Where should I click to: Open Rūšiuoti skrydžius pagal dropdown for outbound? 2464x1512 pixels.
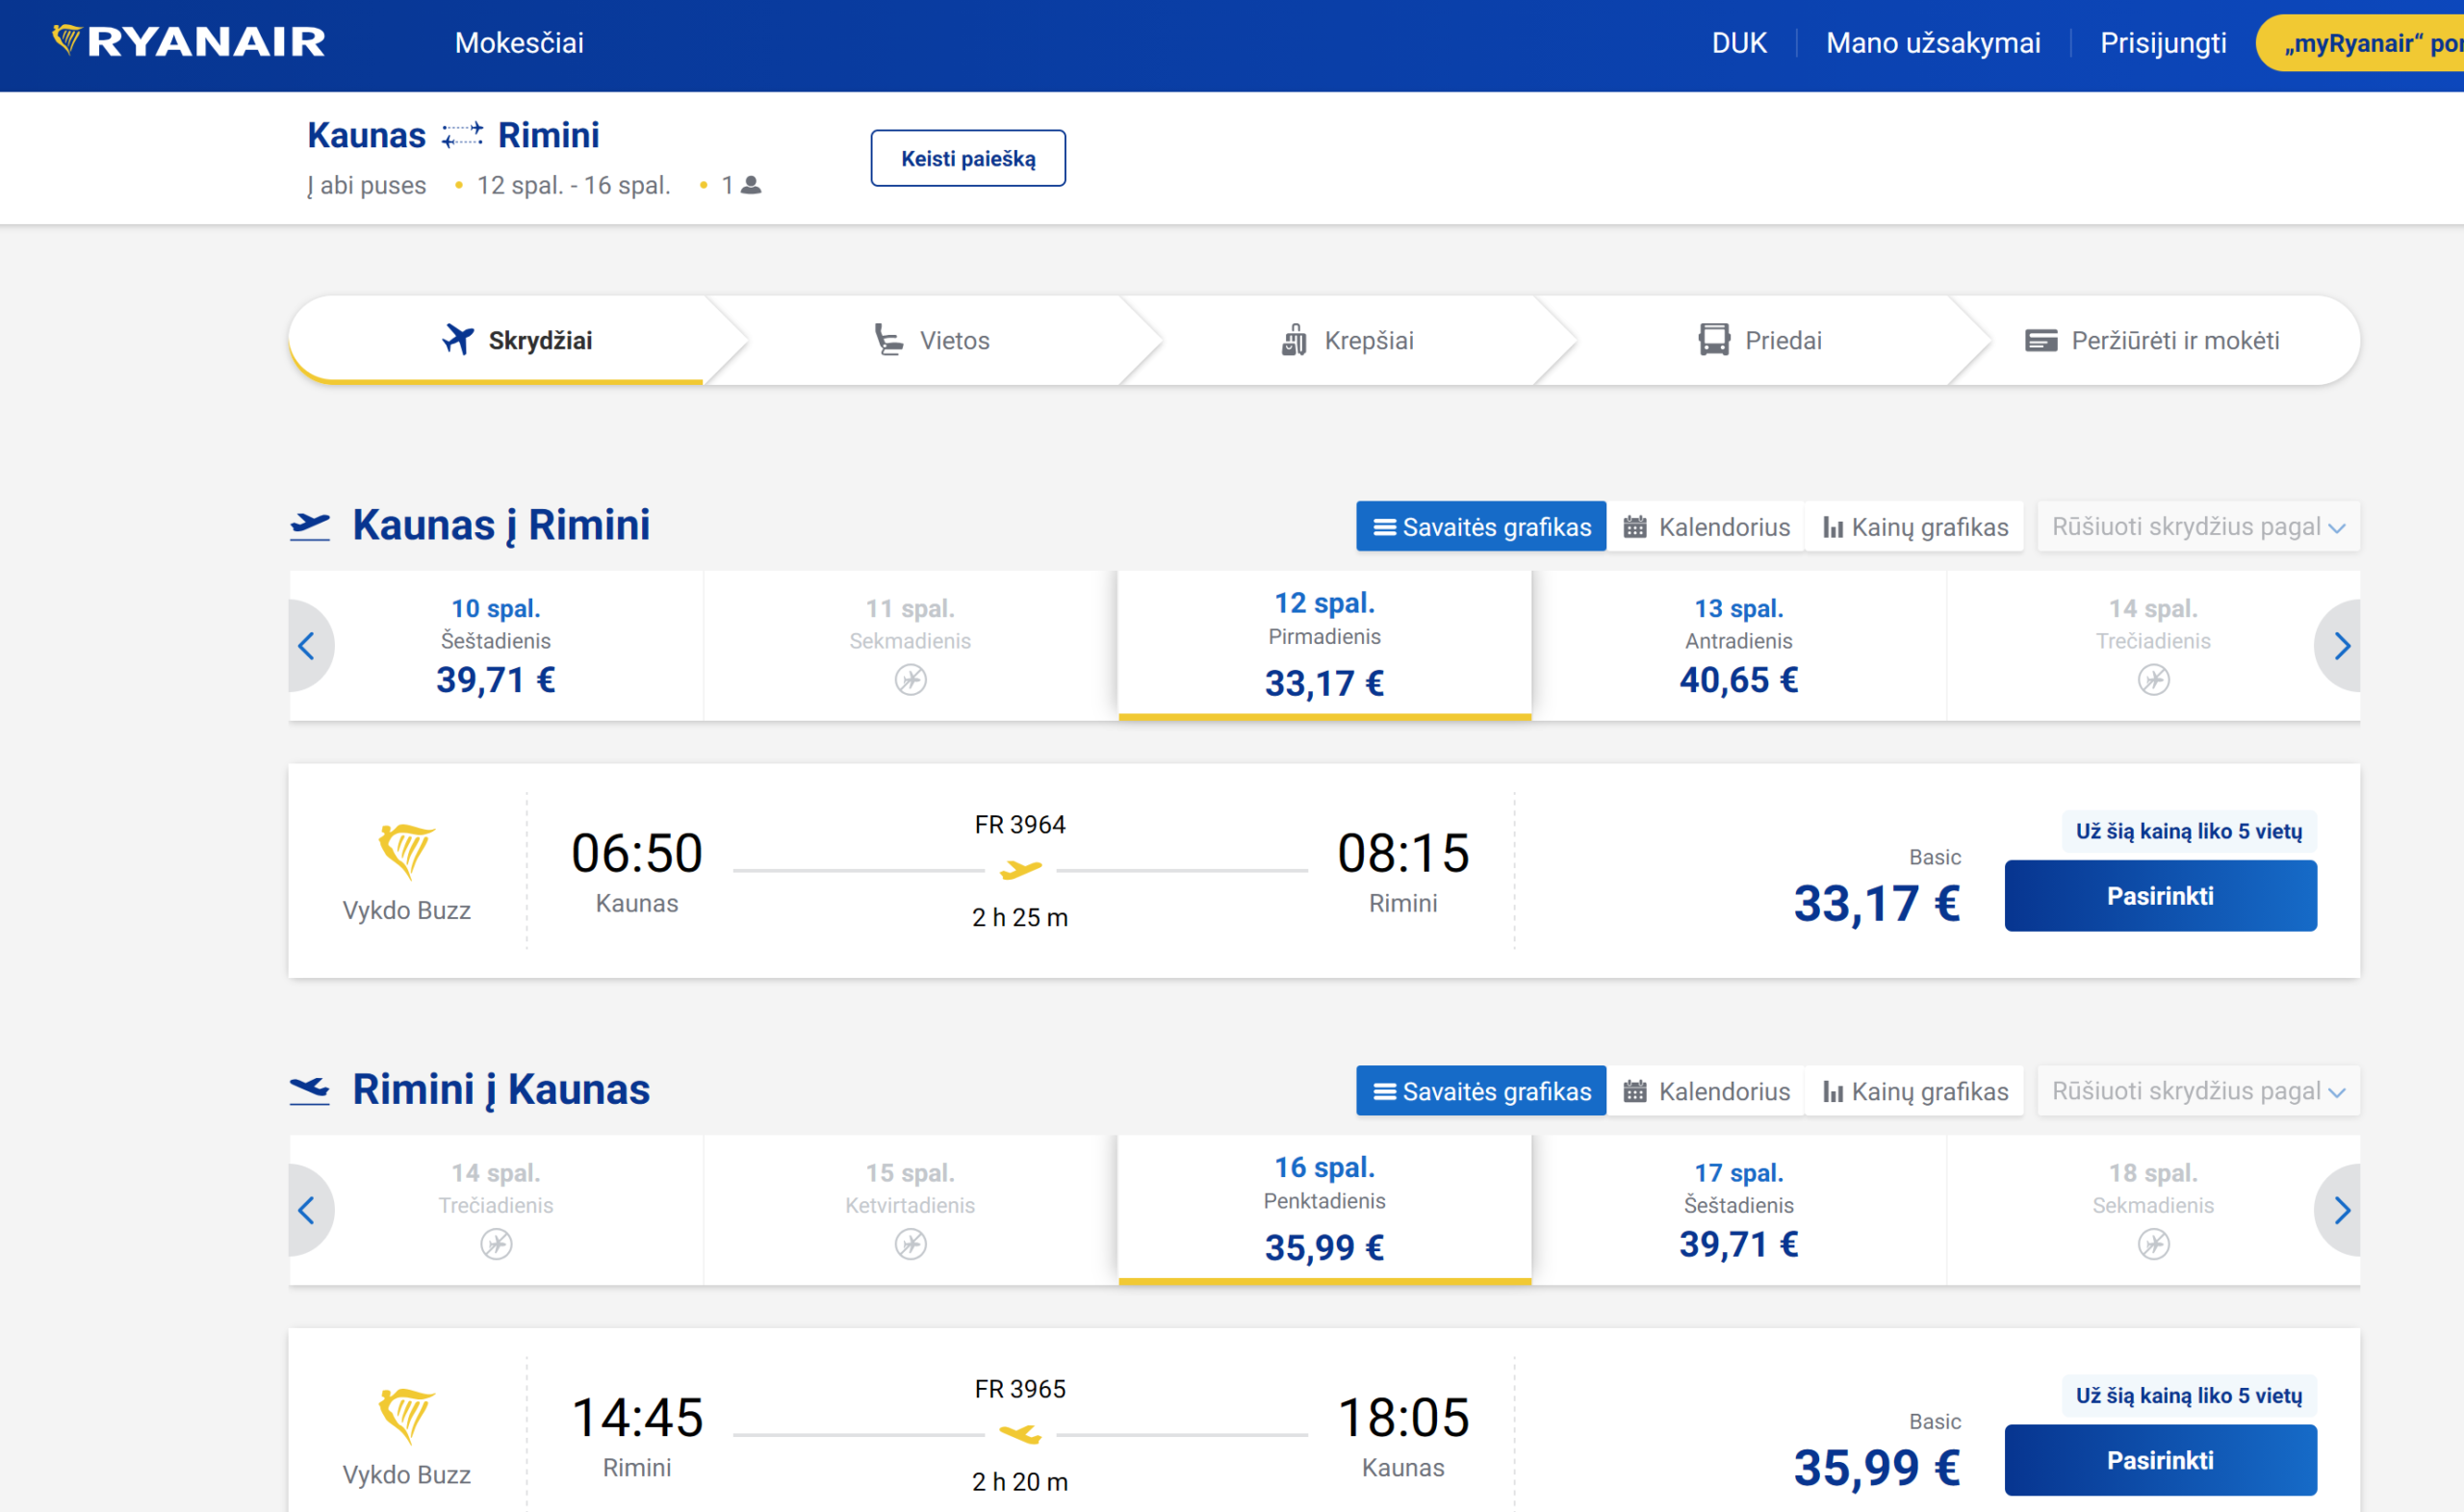[x=2199, y=527]
